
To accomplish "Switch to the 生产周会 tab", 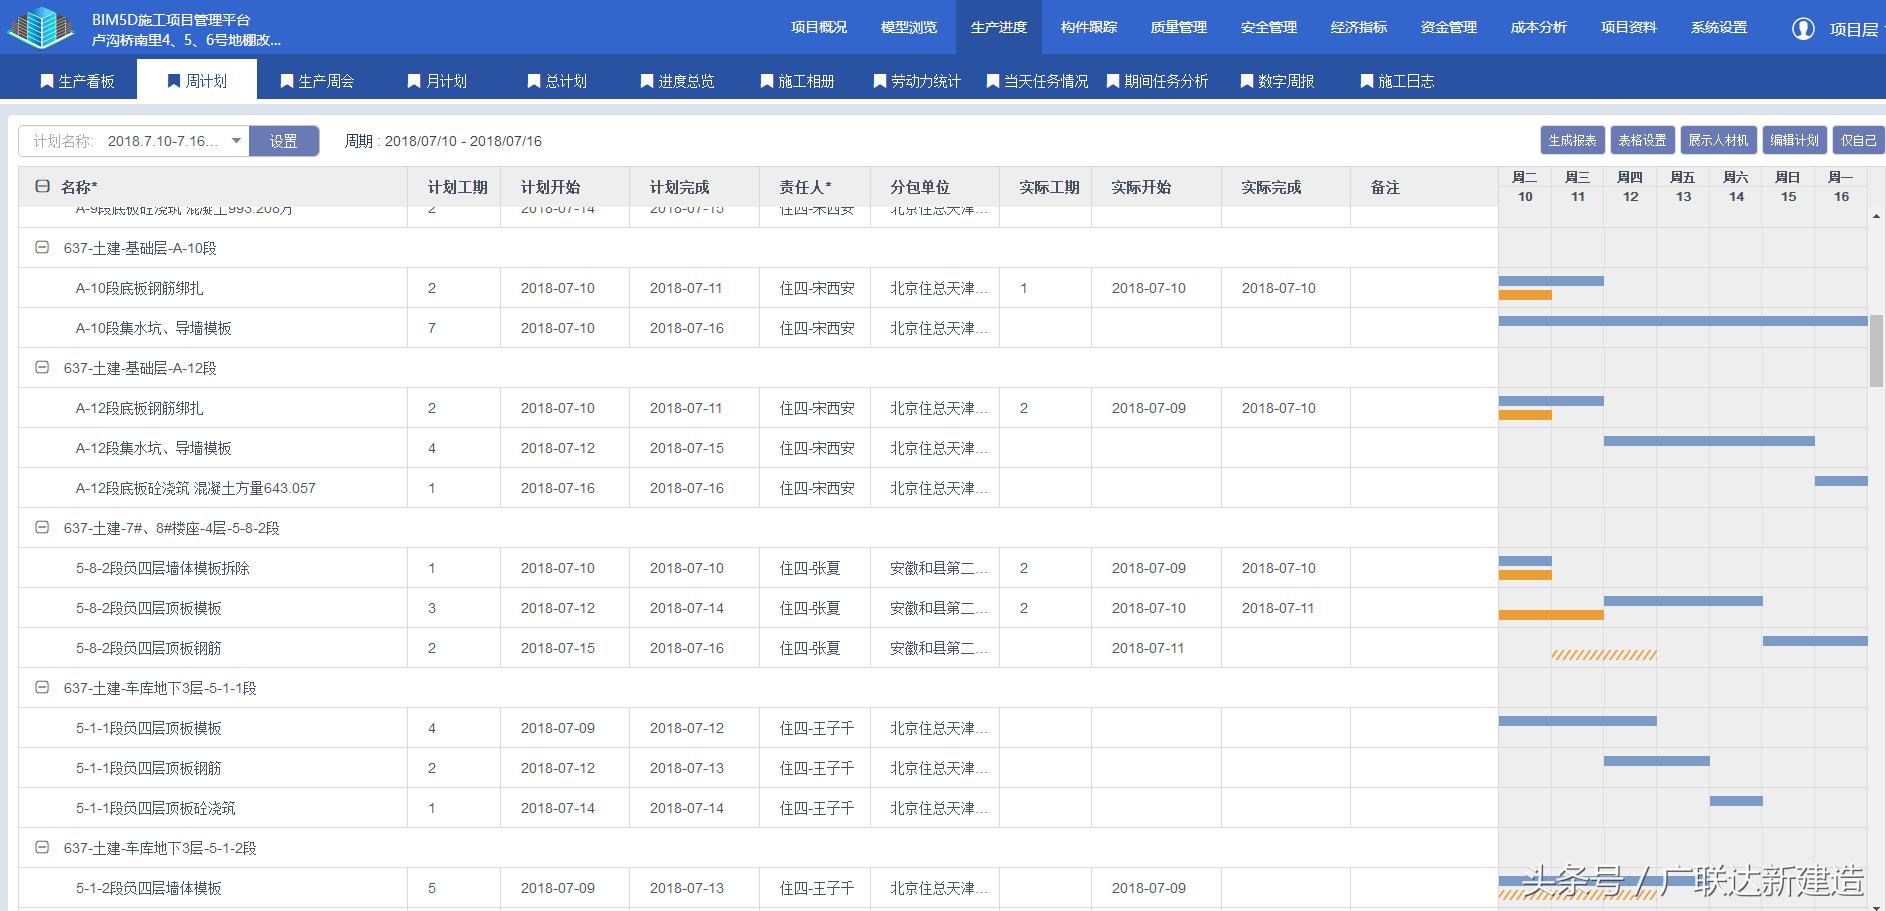I will coord(317,81).
